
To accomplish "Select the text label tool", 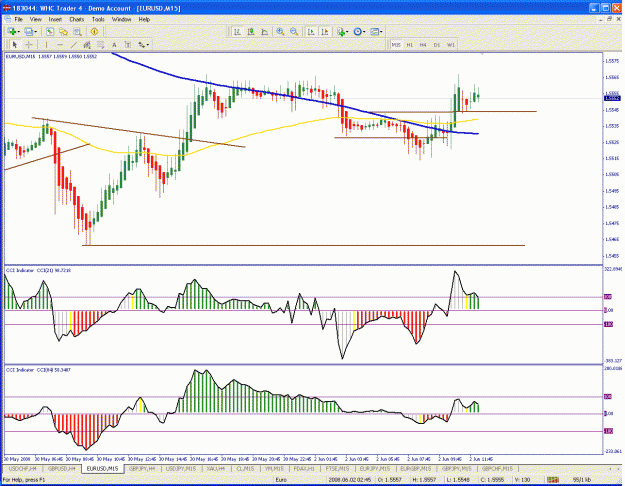I will coord(128,45).
